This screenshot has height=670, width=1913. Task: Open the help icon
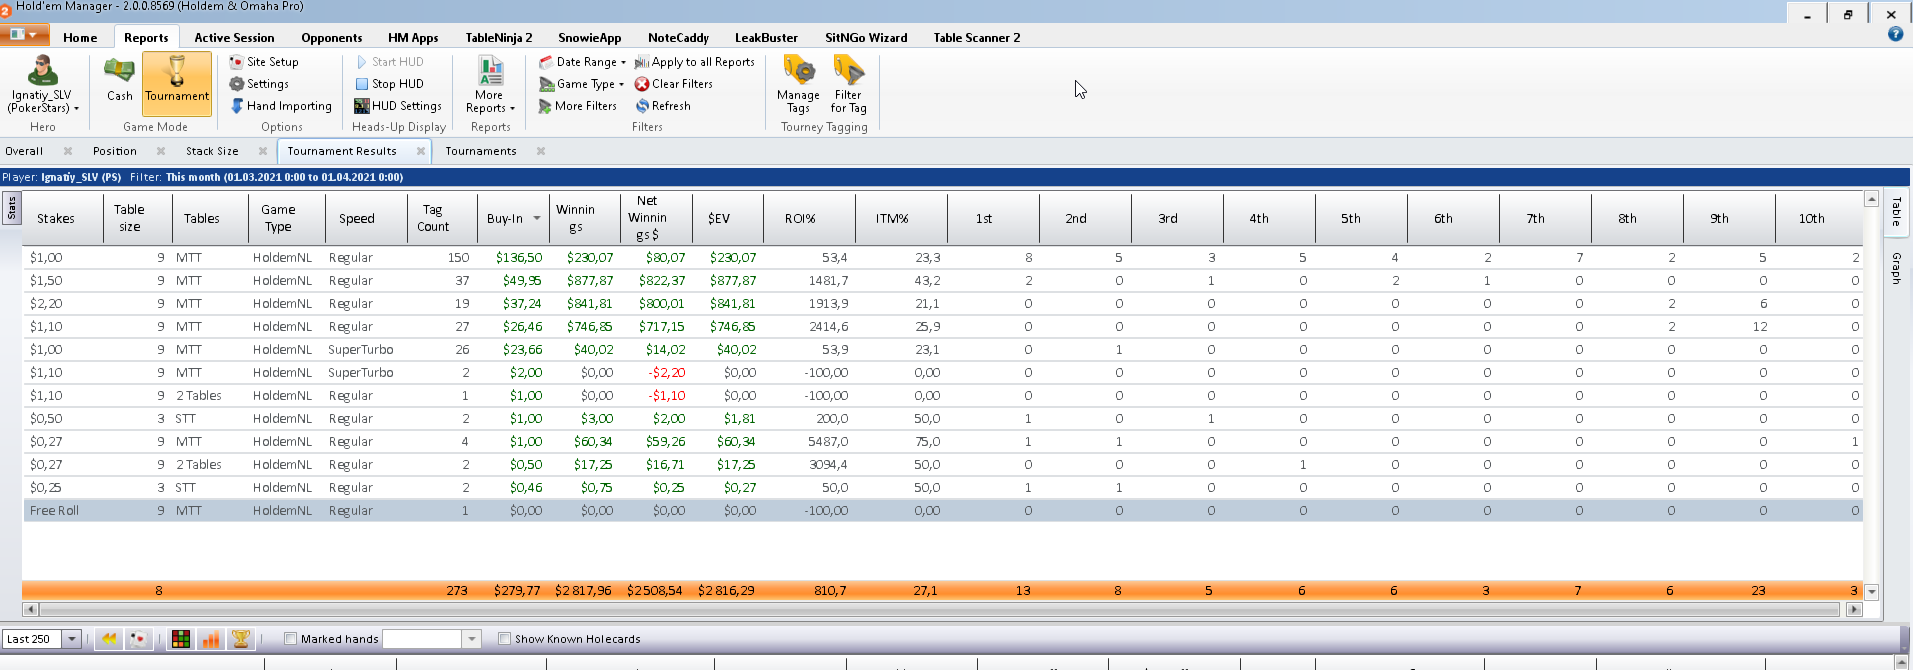(1895, 34)
